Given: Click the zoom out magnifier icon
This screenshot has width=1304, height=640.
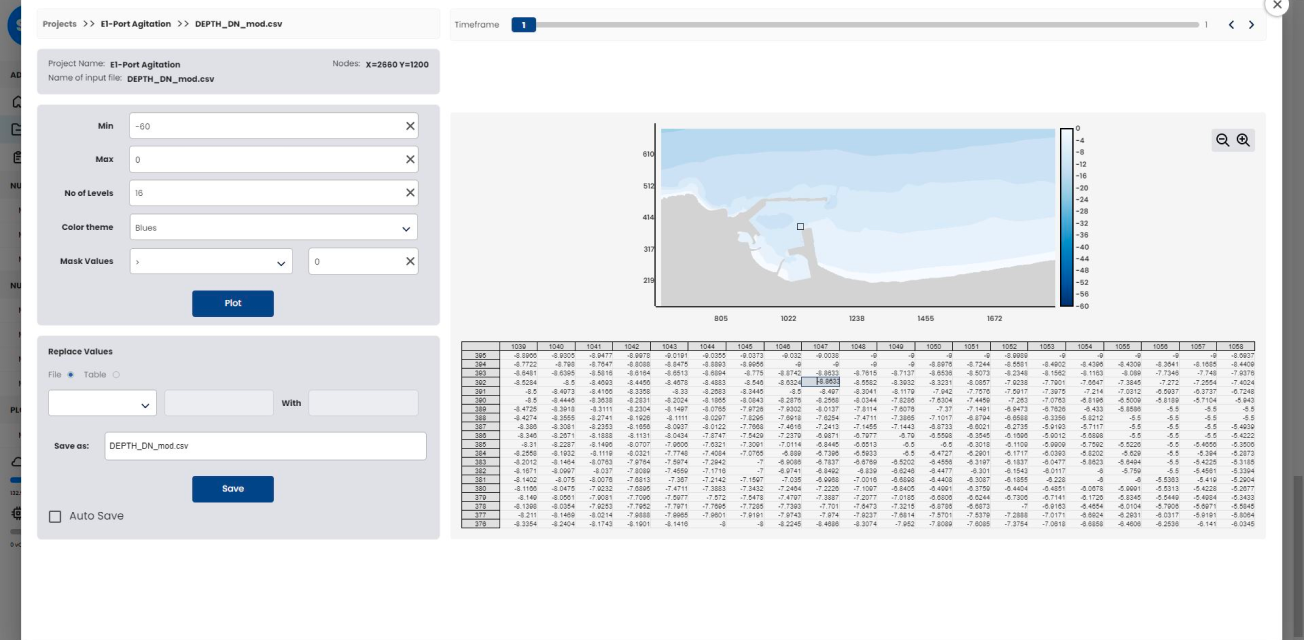Looking at the screenshot, I should click(x=1222, y=141).
